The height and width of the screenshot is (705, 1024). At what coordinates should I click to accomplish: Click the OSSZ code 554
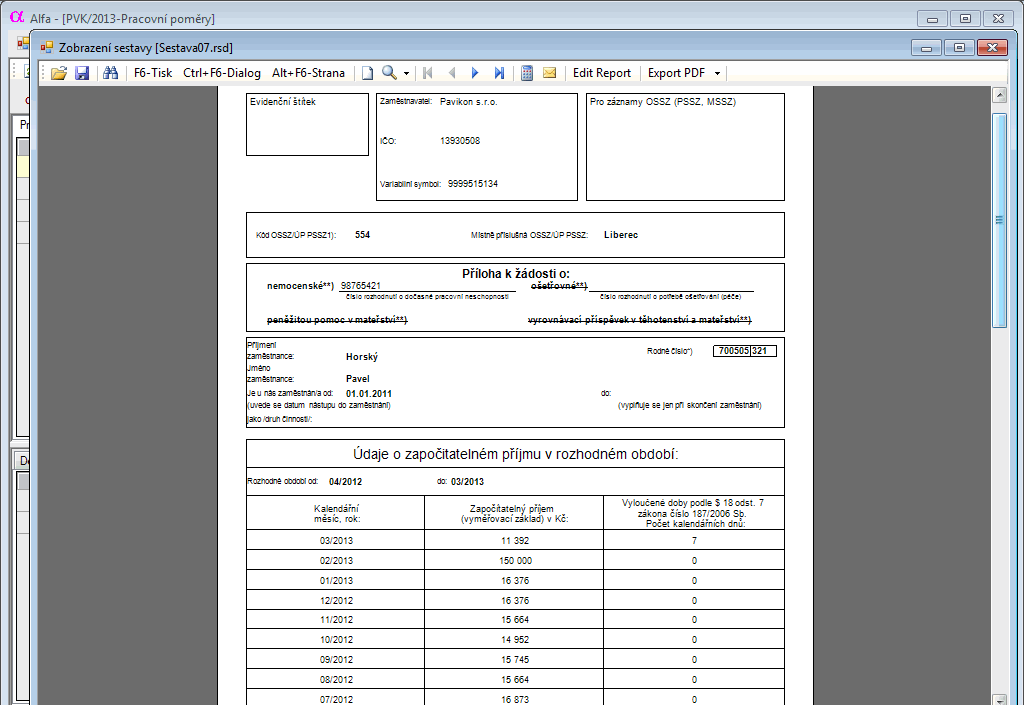click(362, 235)
